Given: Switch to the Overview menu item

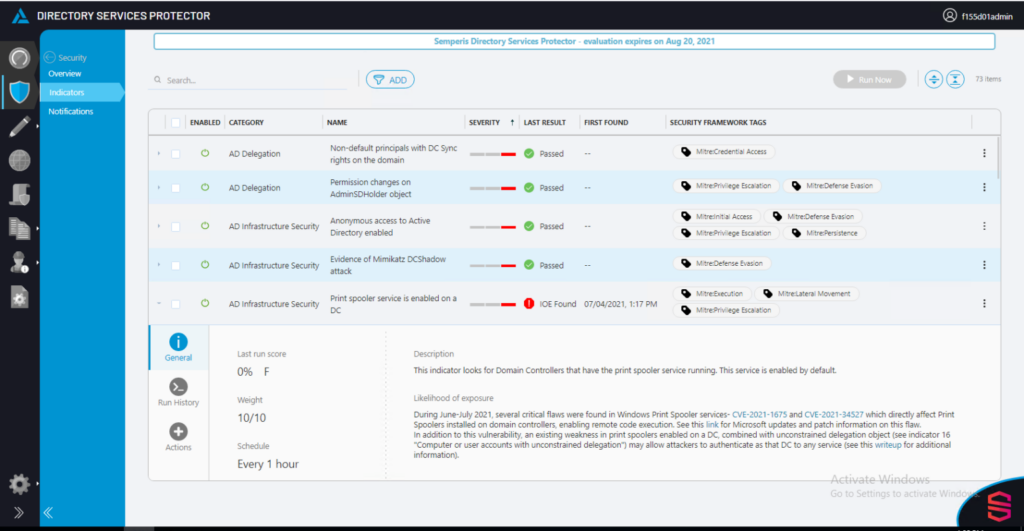Looking at the screenshot, I should pos(65,74).
